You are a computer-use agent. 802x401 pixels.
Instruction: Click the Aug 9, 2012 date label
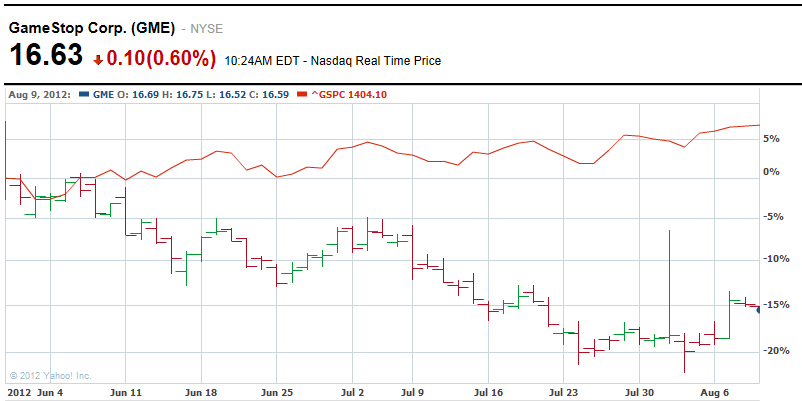click(39, 95)
